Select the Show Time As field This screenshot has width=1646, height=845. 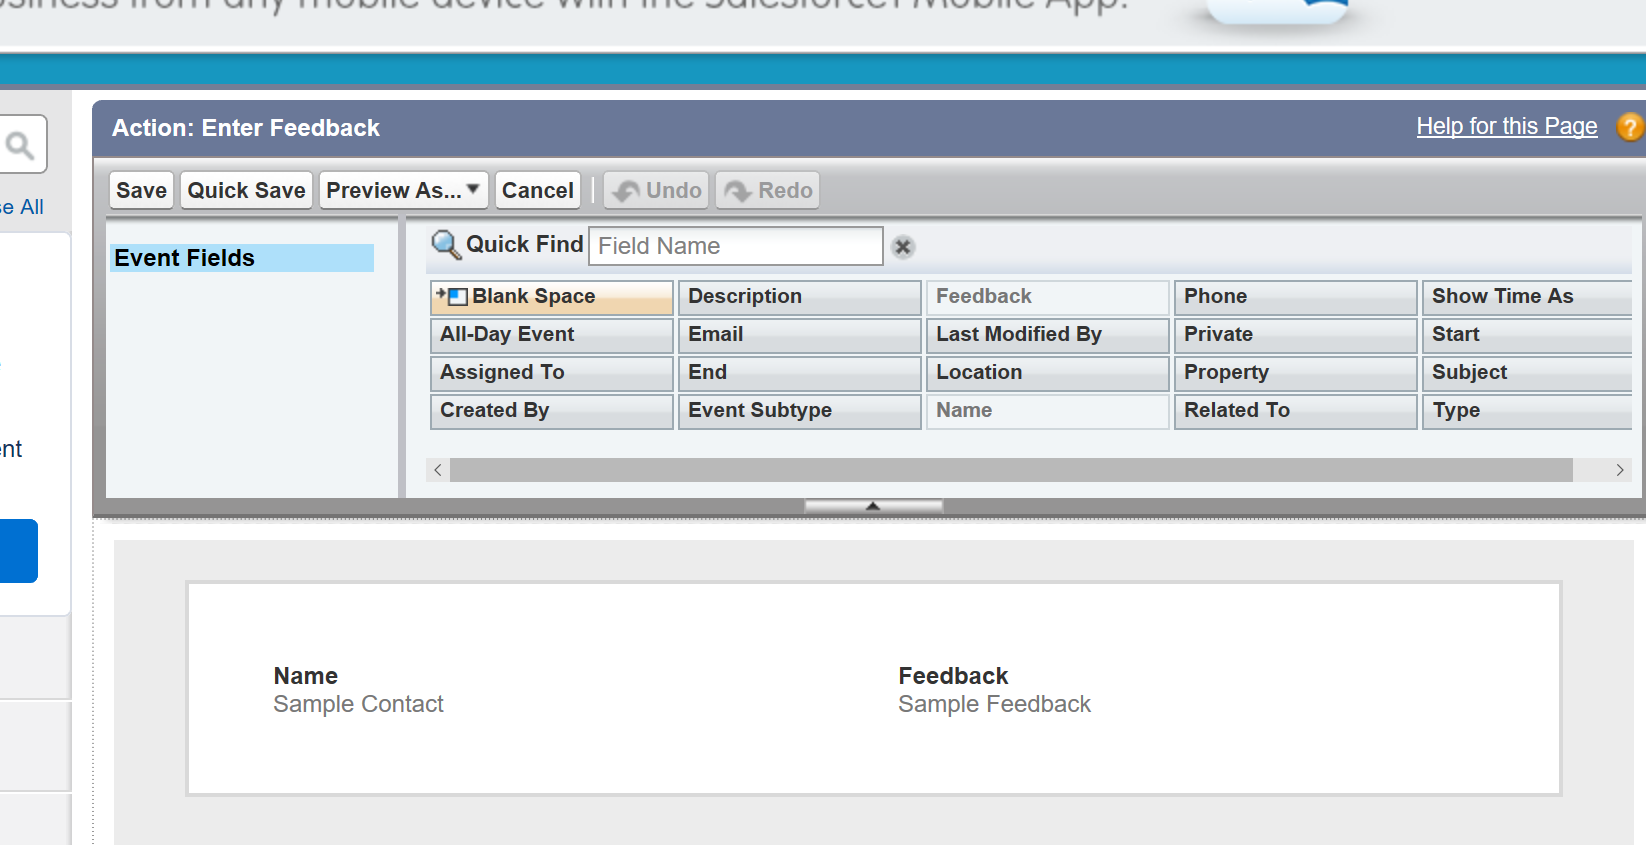pyautogui.click(x=1527, y=297)
